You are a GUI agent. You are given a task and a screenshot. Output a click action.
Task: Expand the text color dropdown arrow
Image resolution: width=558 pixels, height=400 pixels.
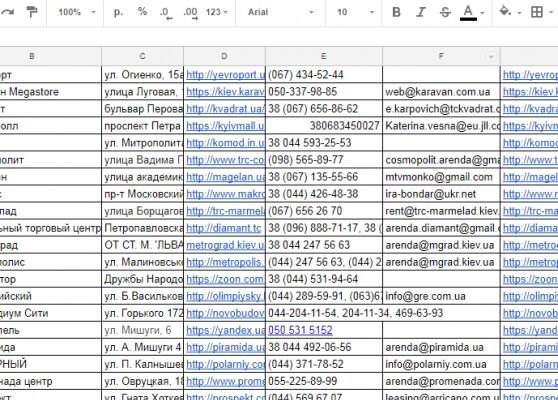click(x=483, y=13)
